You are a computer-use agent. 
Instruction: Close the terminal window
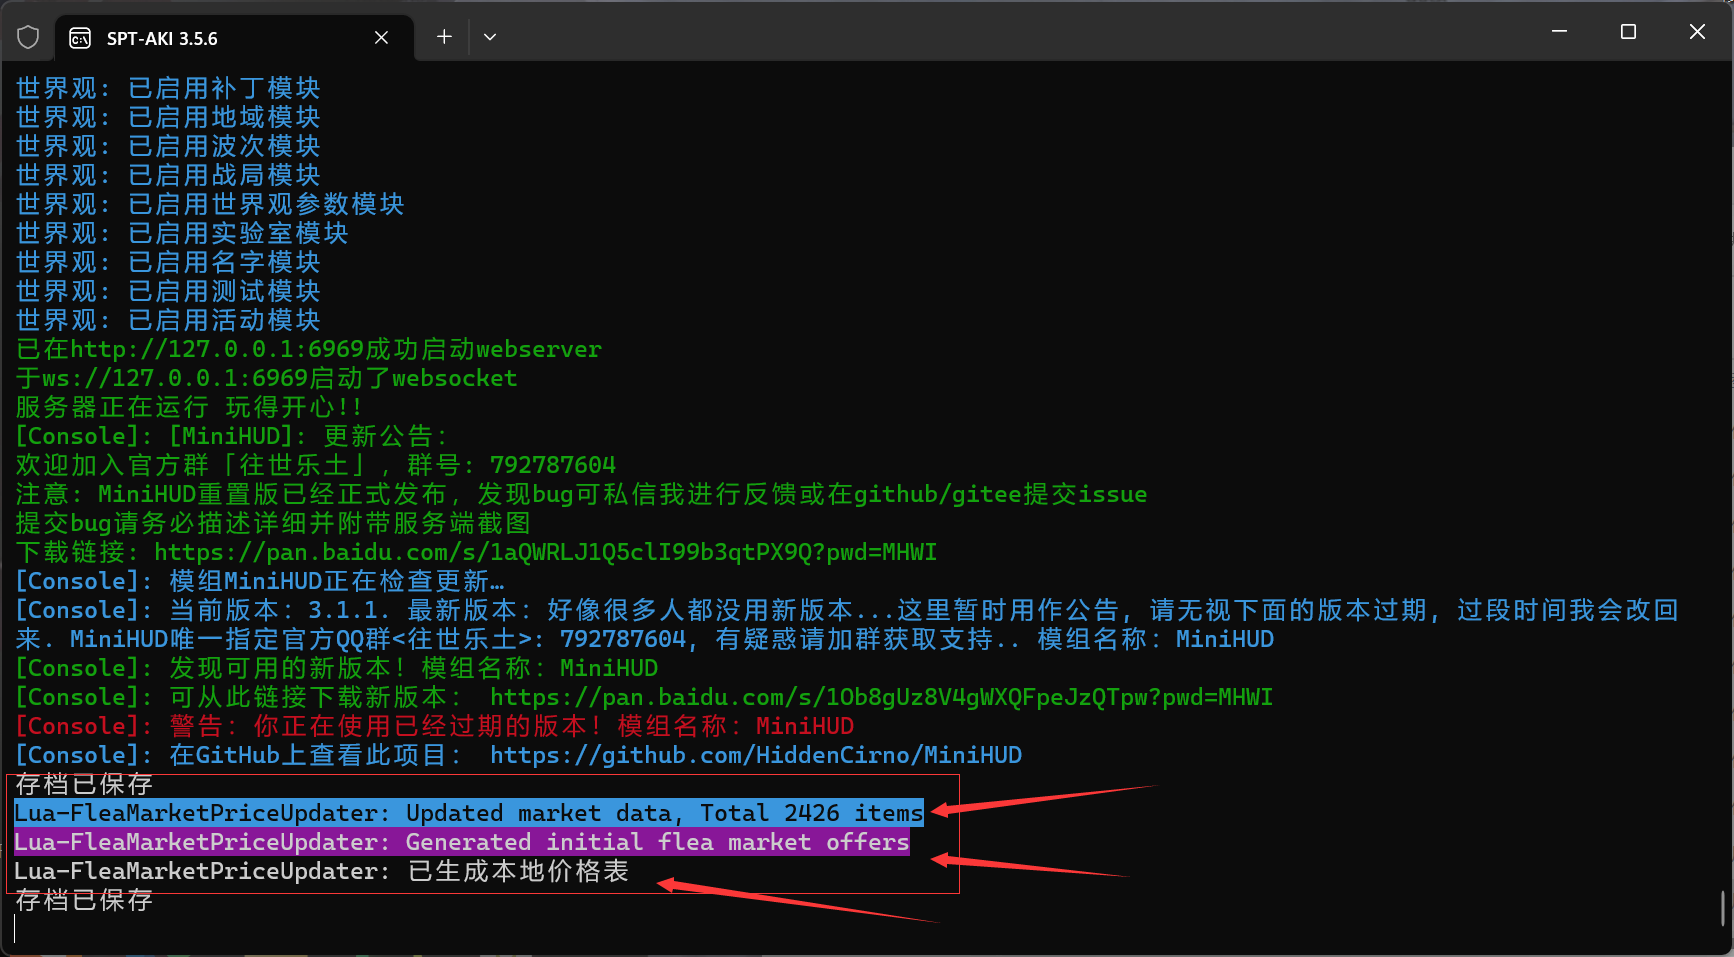pos(1697,32)
